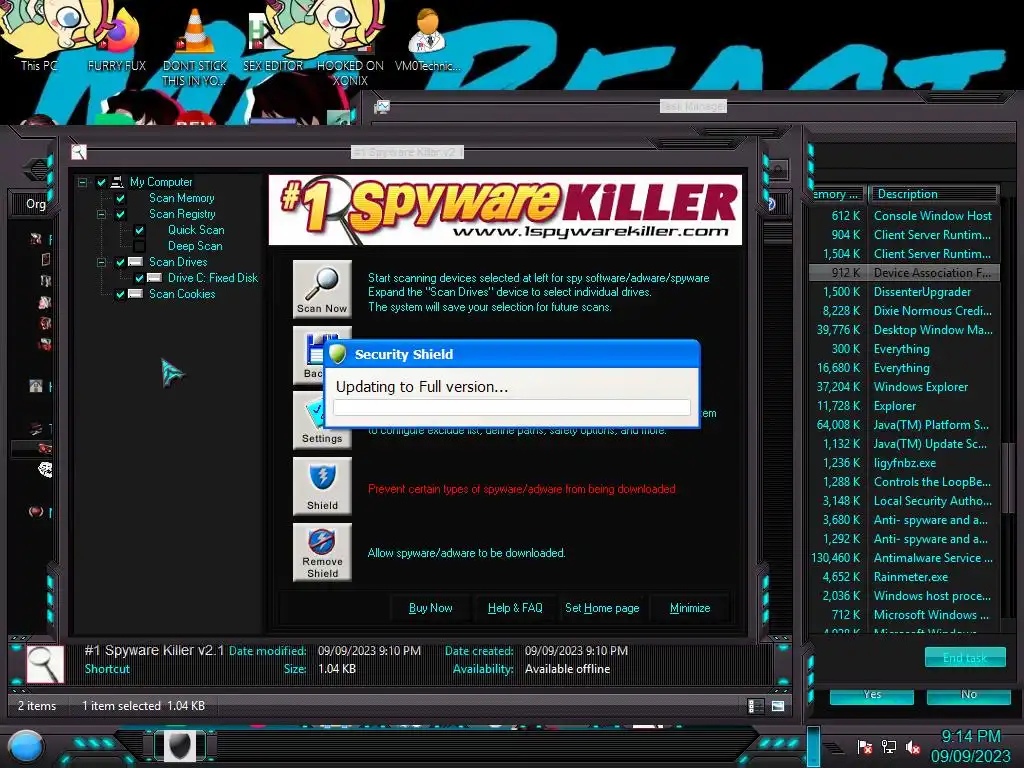The image size is (1024, 768).
Task: Launch FURRY FUX Firefox shortcut
Action: tap(117, 40)
